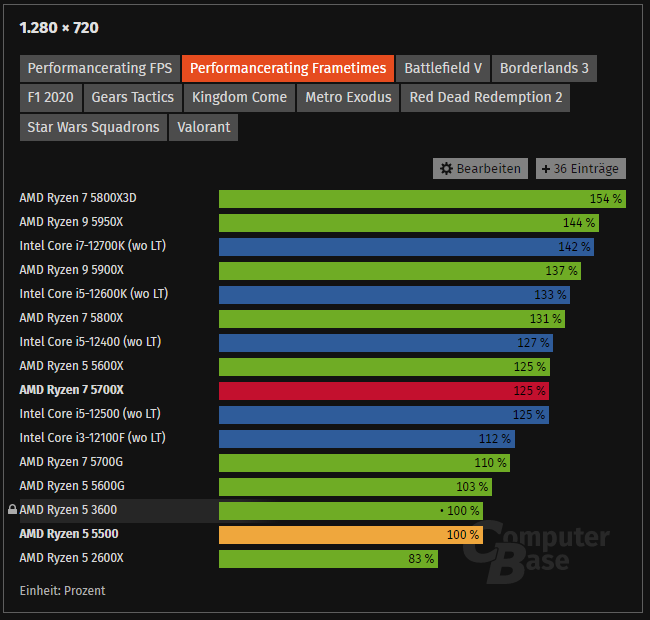650x620 pixels.
Task: Click the AMD Ryzen 9 5950X label
Action: [71, 222]
